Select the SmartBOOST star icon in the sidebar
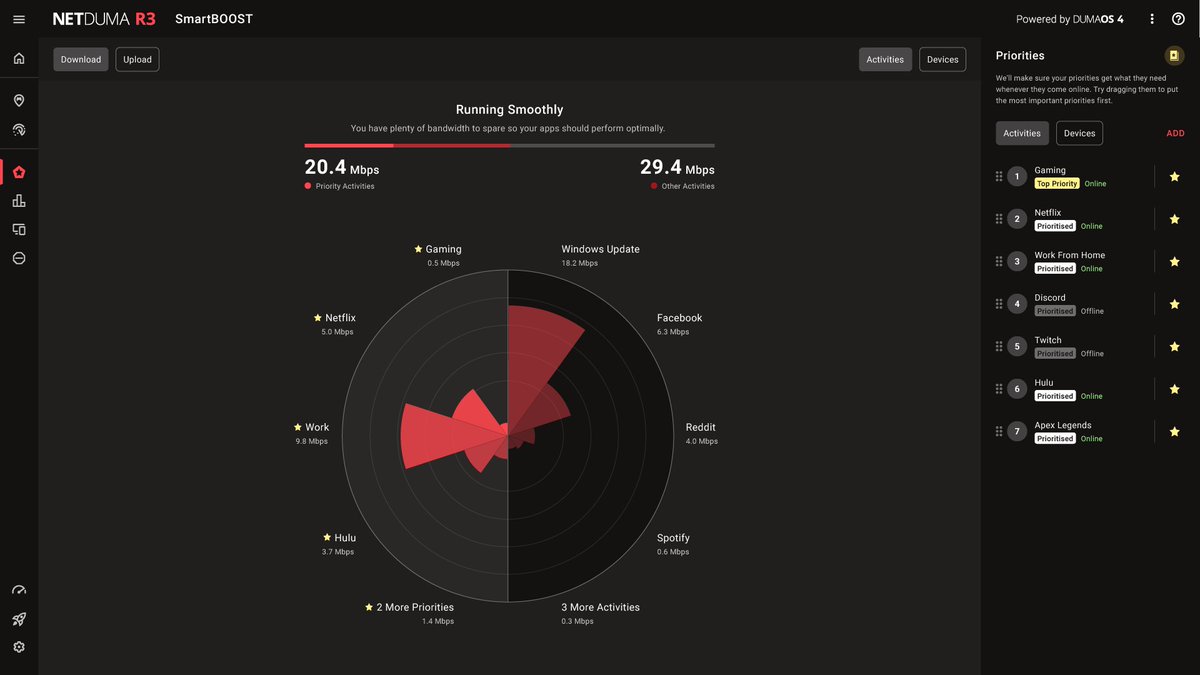This screenshot has height=675, width=1200. (18, 171)
